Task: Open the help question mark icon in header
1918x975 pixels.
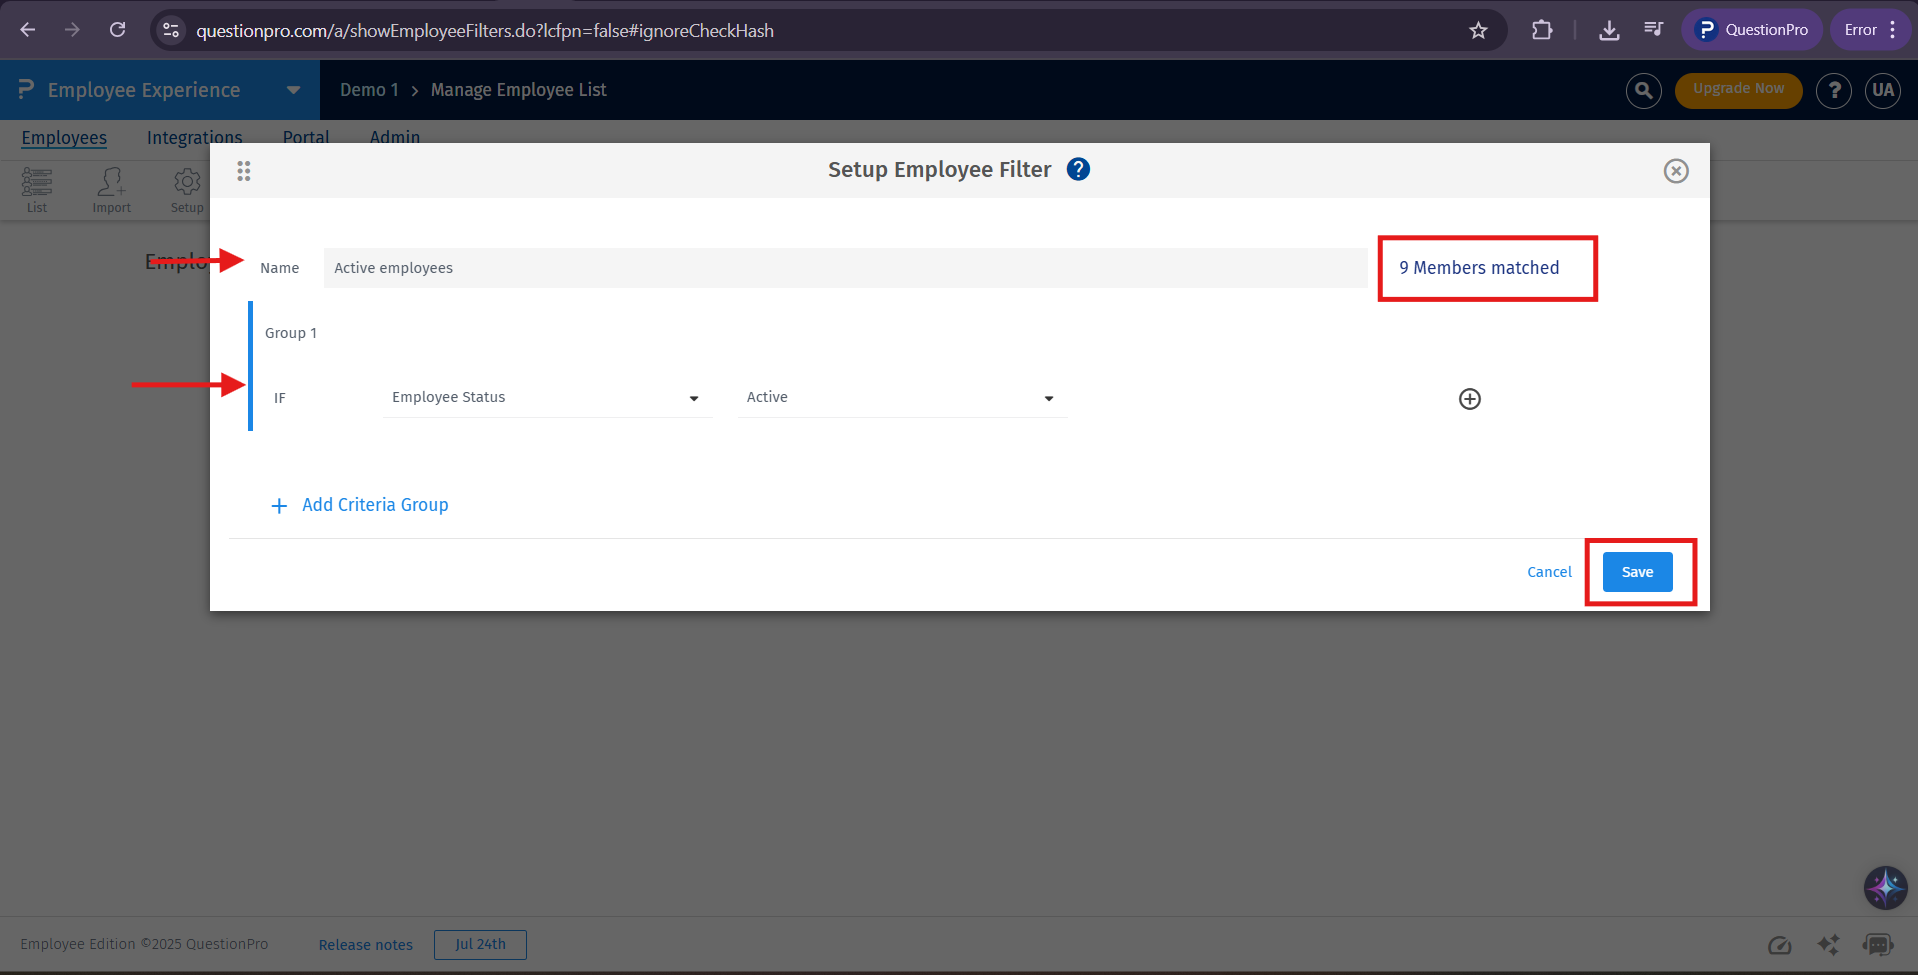Action: pos(1833,90)
